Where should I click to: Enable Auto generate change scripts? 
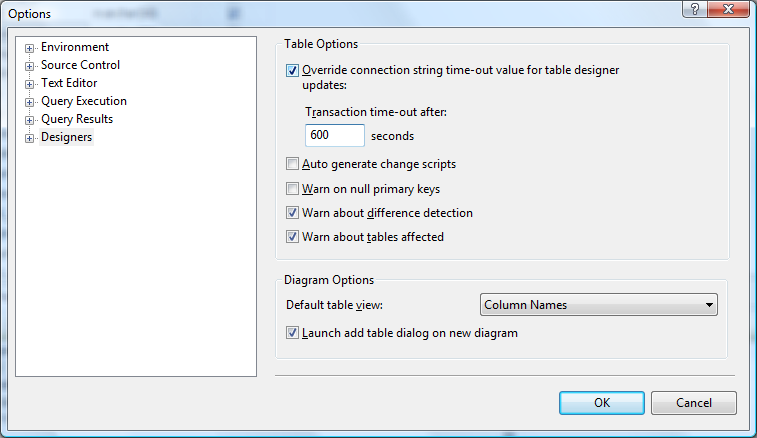point(293,164)
